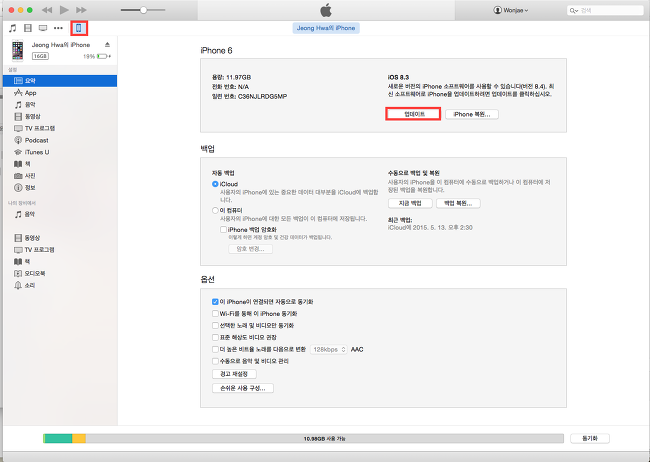Open the Music library icon
650x462 pixels.
point(13,28)
